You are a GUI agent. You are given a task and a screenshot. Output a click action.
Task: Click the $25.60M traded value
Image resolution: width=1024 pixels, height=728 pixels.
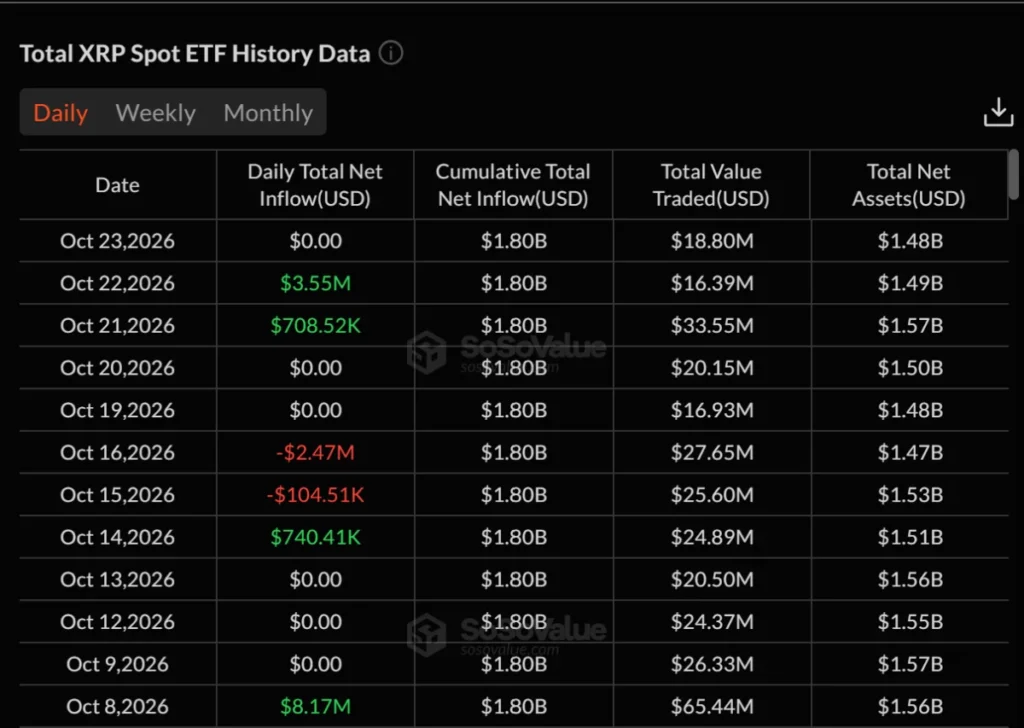coord(712,495)
